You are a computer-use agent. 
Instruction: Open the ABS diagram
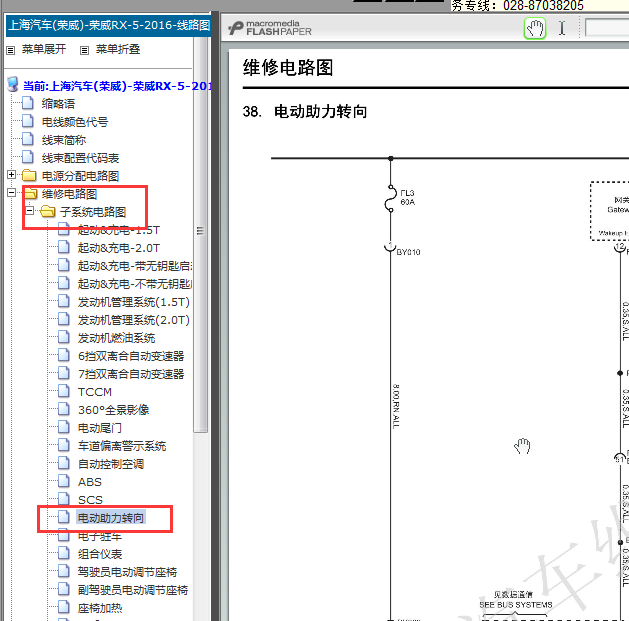click(x=90, y=482)
